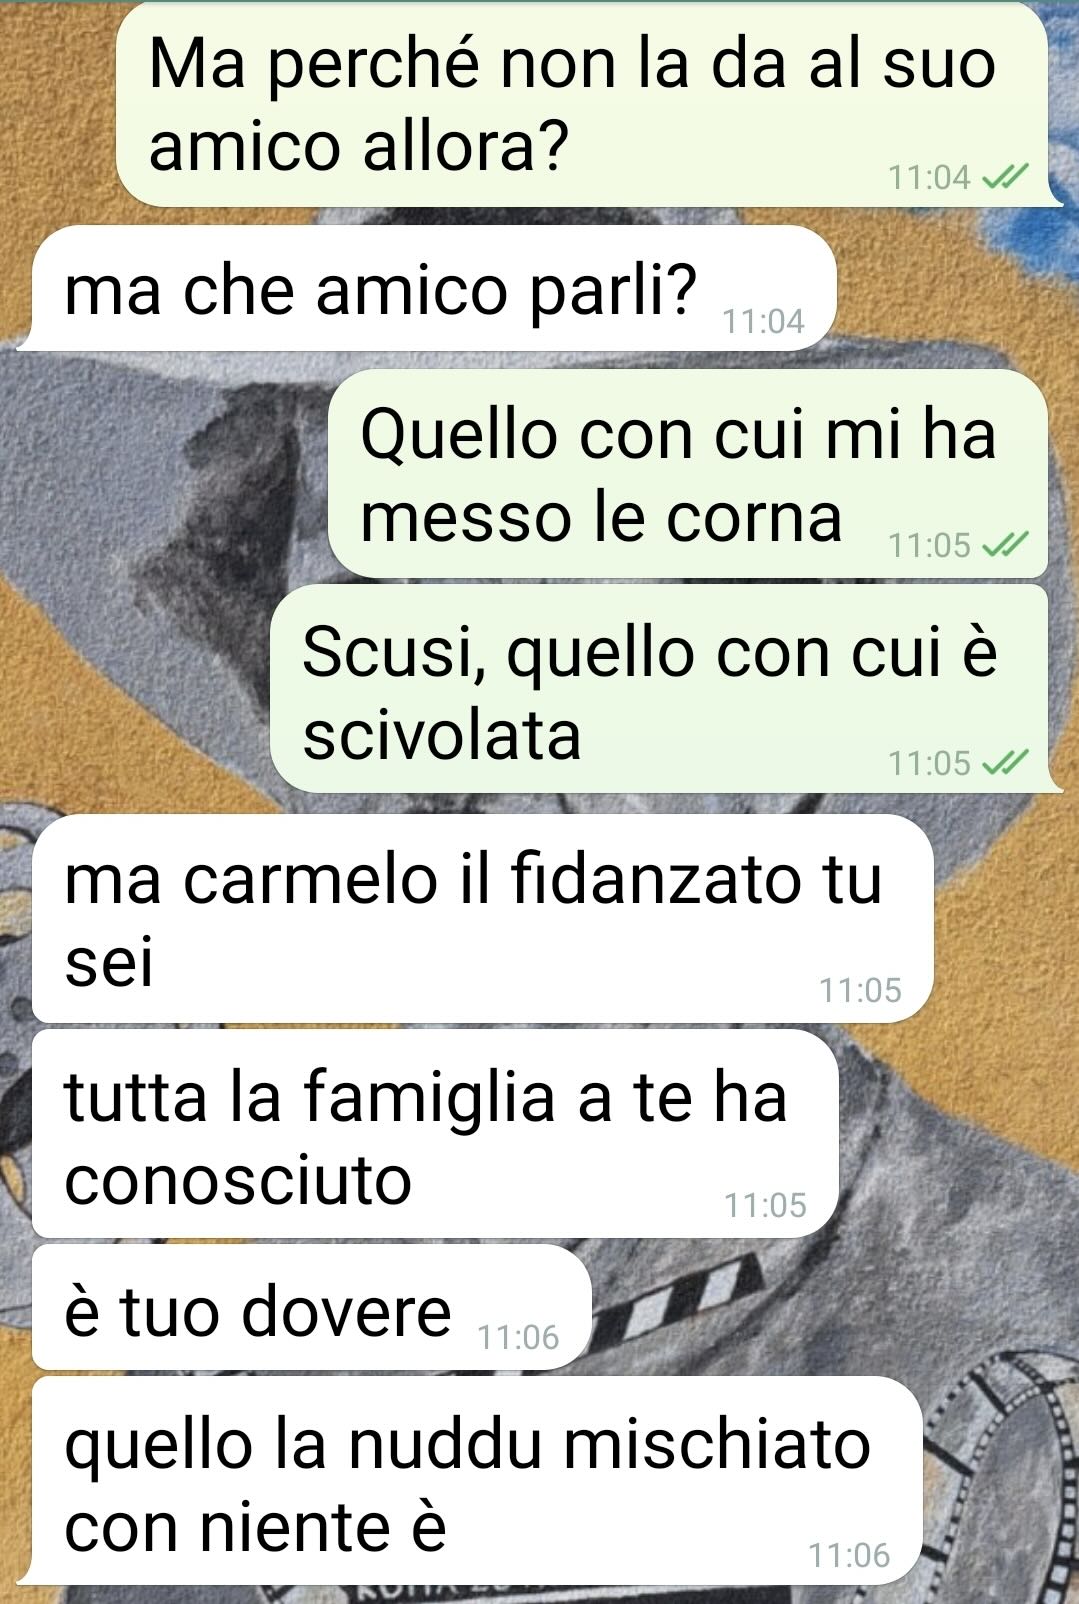This screenshot has width=1079, height=1604.
Task: Tap 11:05 timestamp on 'conosciuto' bubble
Action: click(x=766, y=1206)
